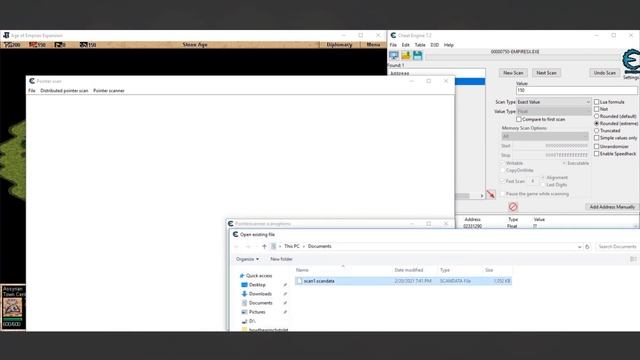Click This PC in the breadcrumb path
This screenshot has width=640, height=360.
(292, 247)
